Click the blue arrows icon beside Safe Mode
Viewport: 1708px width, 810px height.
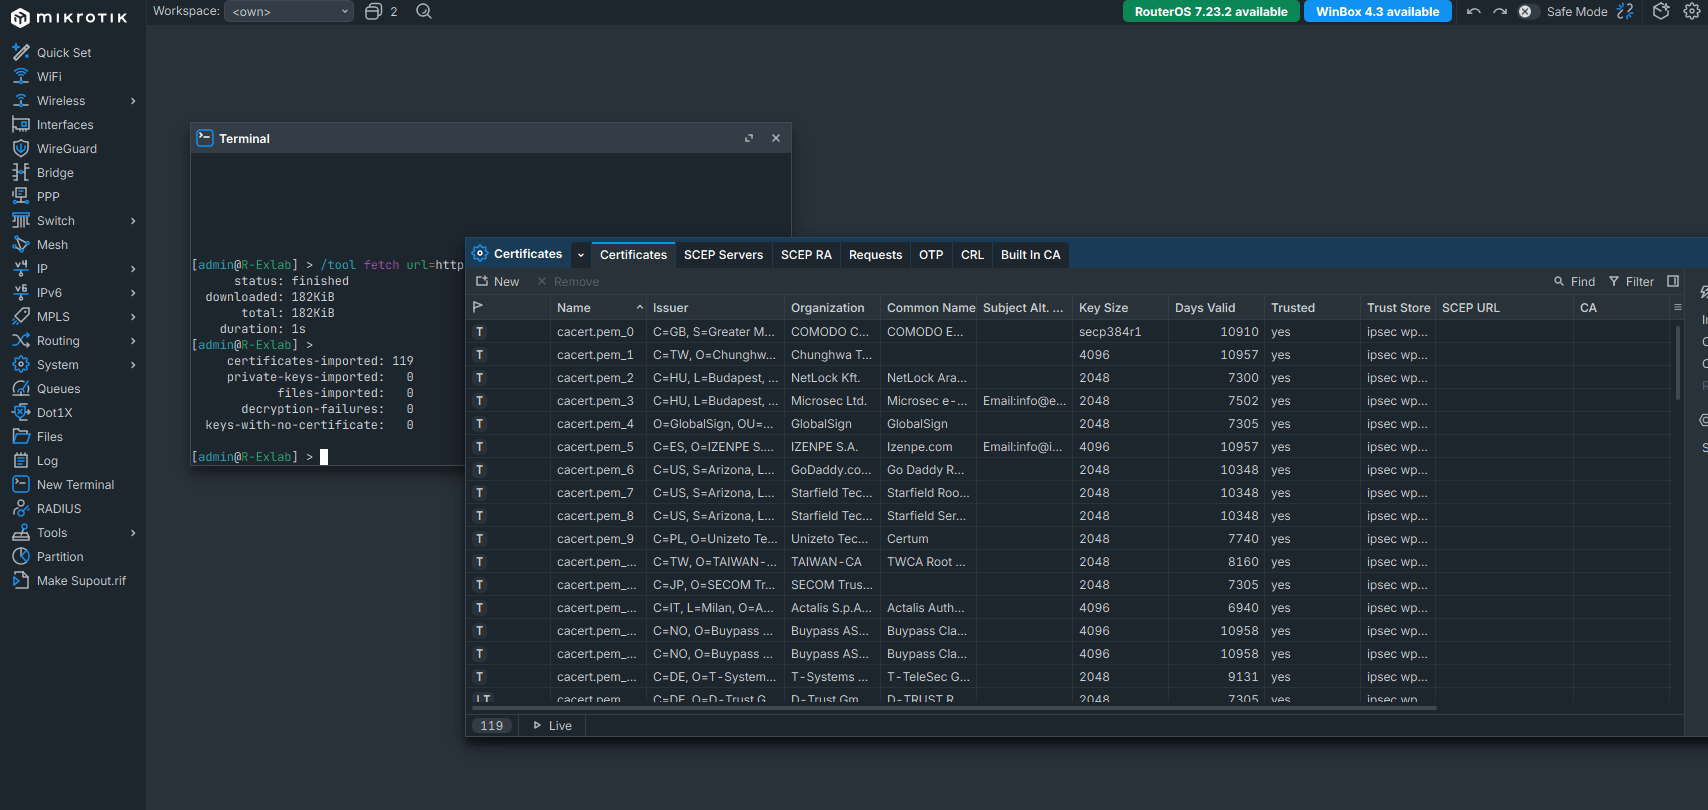pyautogui.click(x=1625, y=11)
